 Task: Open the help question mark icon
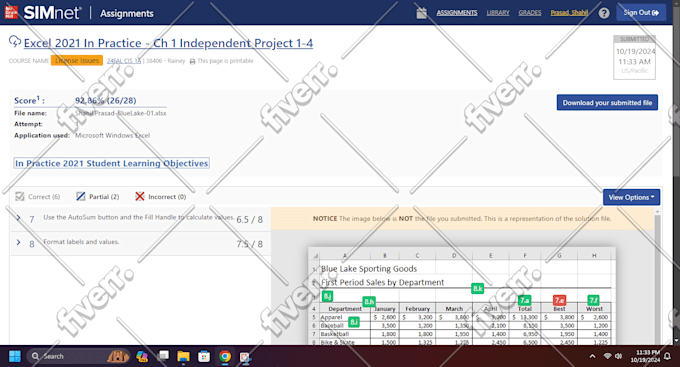coord(604,13)
